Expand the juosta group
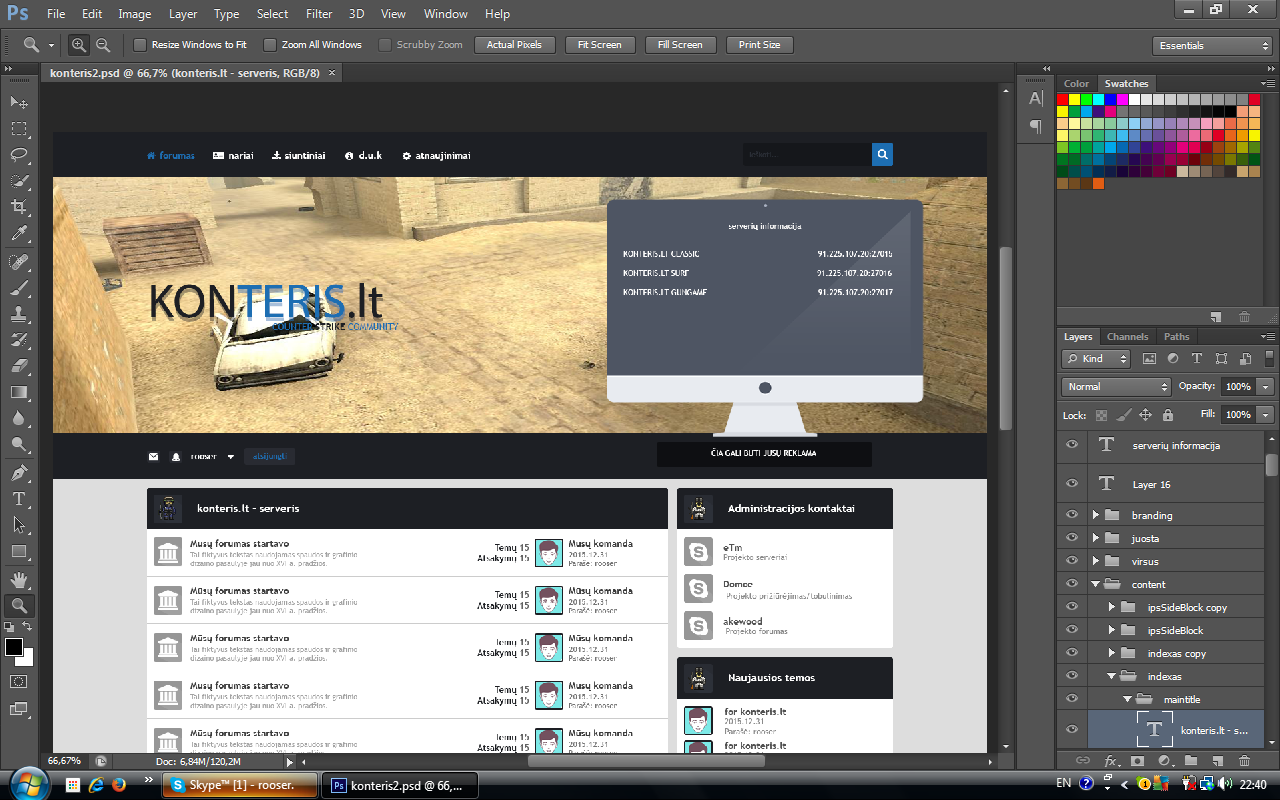Image resolution: width=1280 pixels, height=800 pixels. (x=1095, y=538)
